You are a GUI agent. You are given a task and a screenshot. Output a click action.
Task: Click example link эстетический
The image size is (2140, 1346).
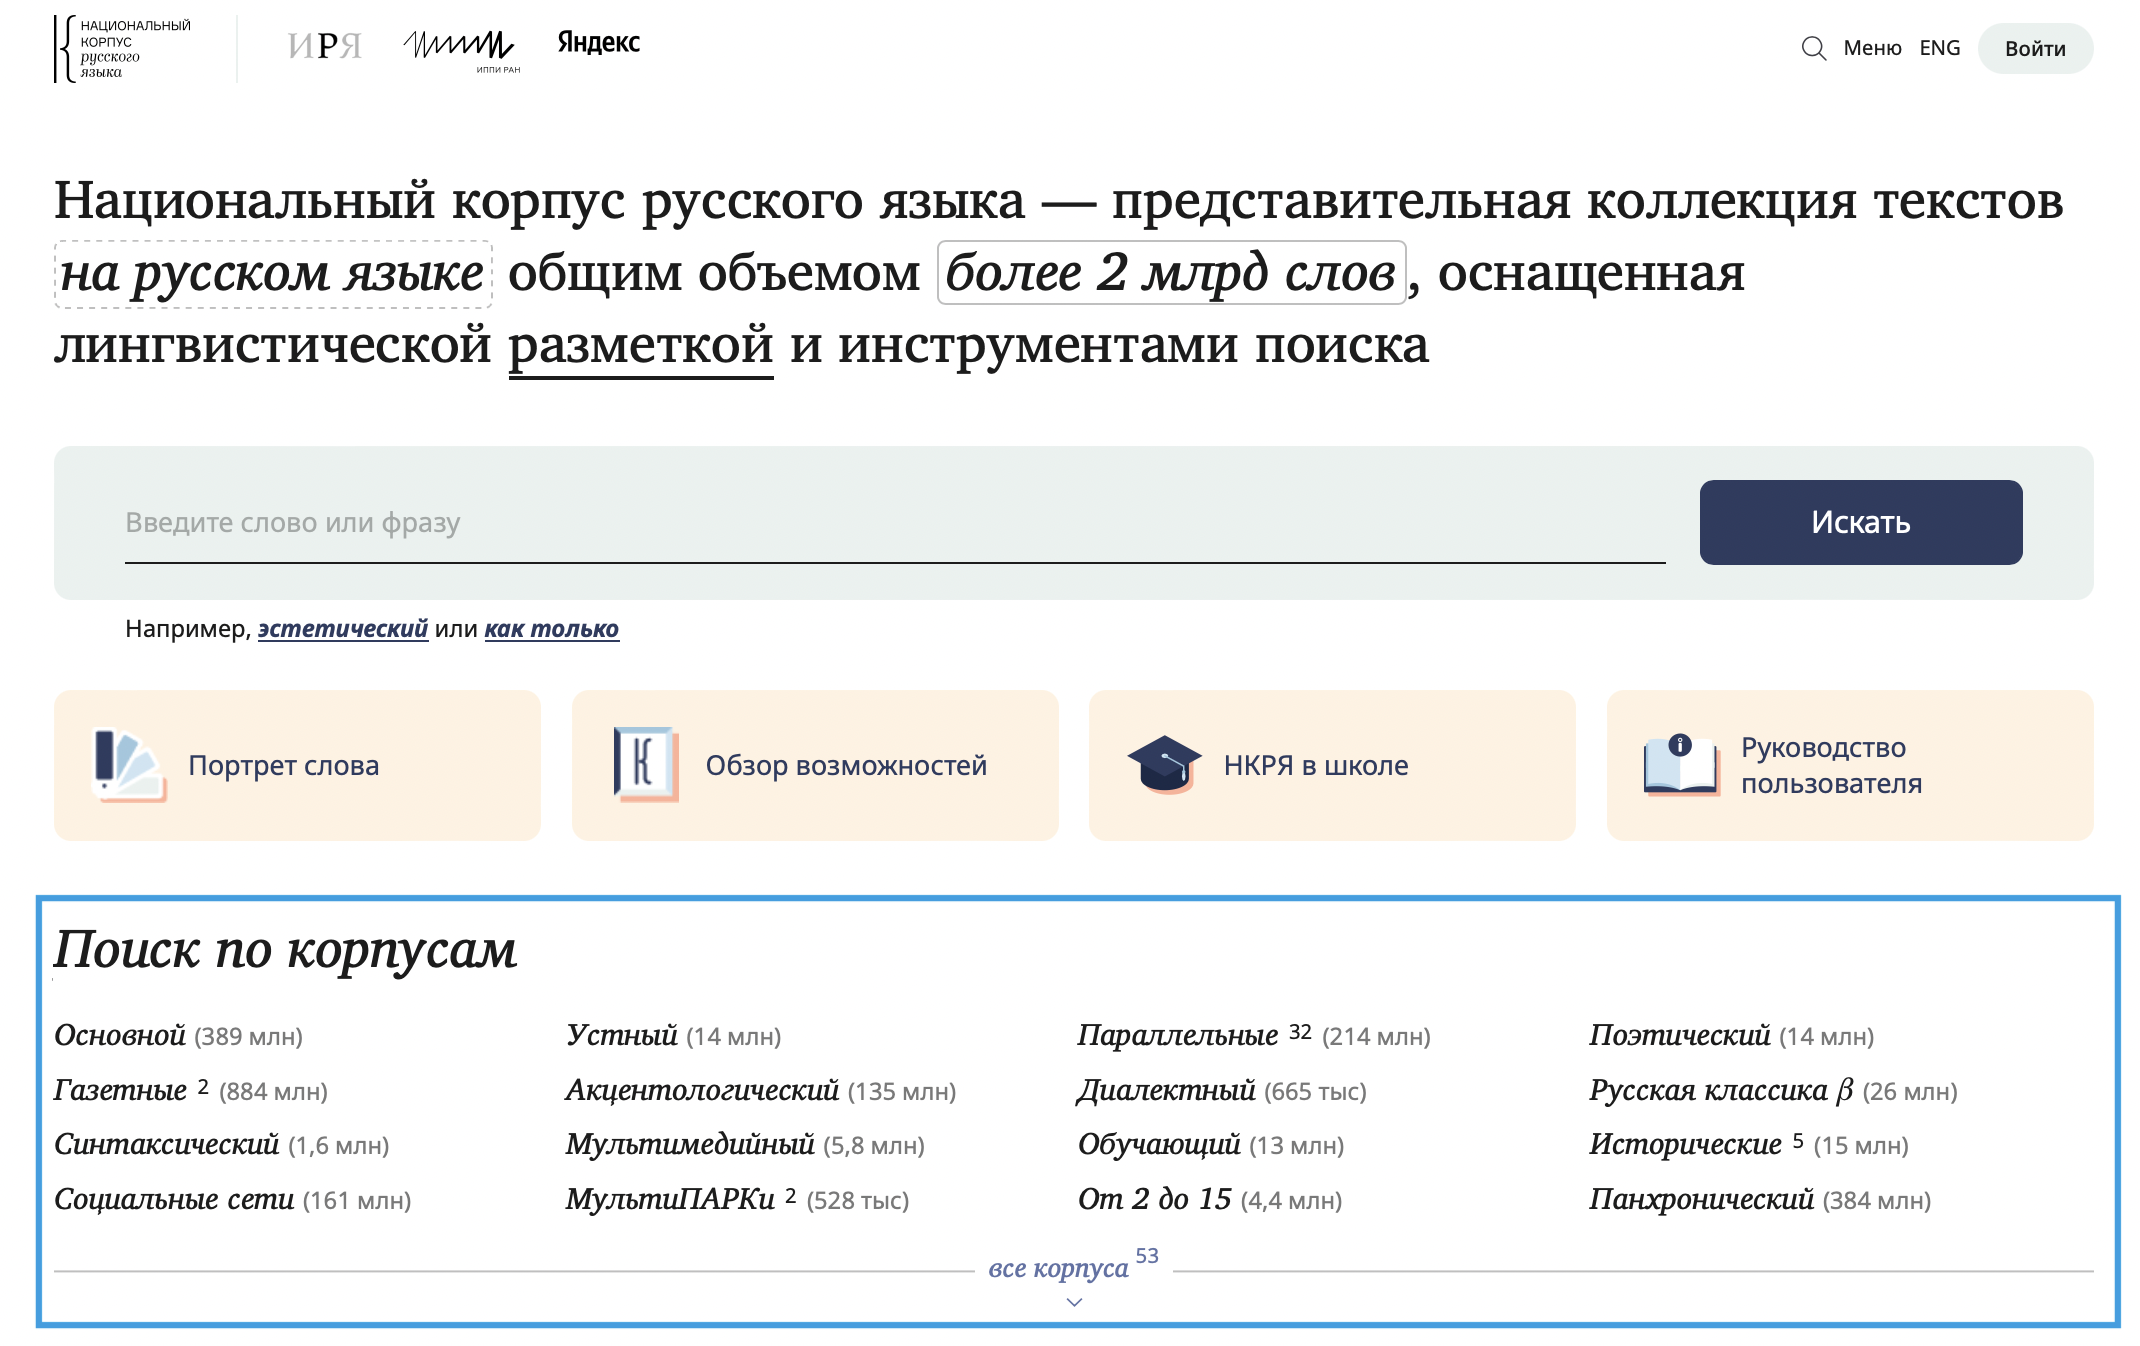[x=342, y=629]
